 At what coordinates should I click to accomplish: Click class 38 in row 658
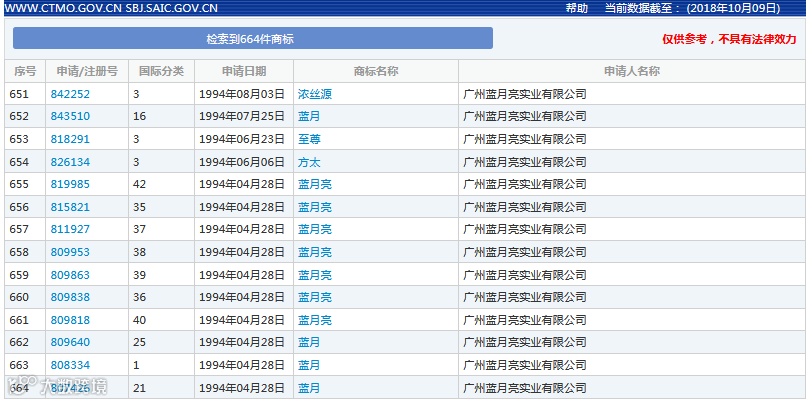tap(139, 252)
